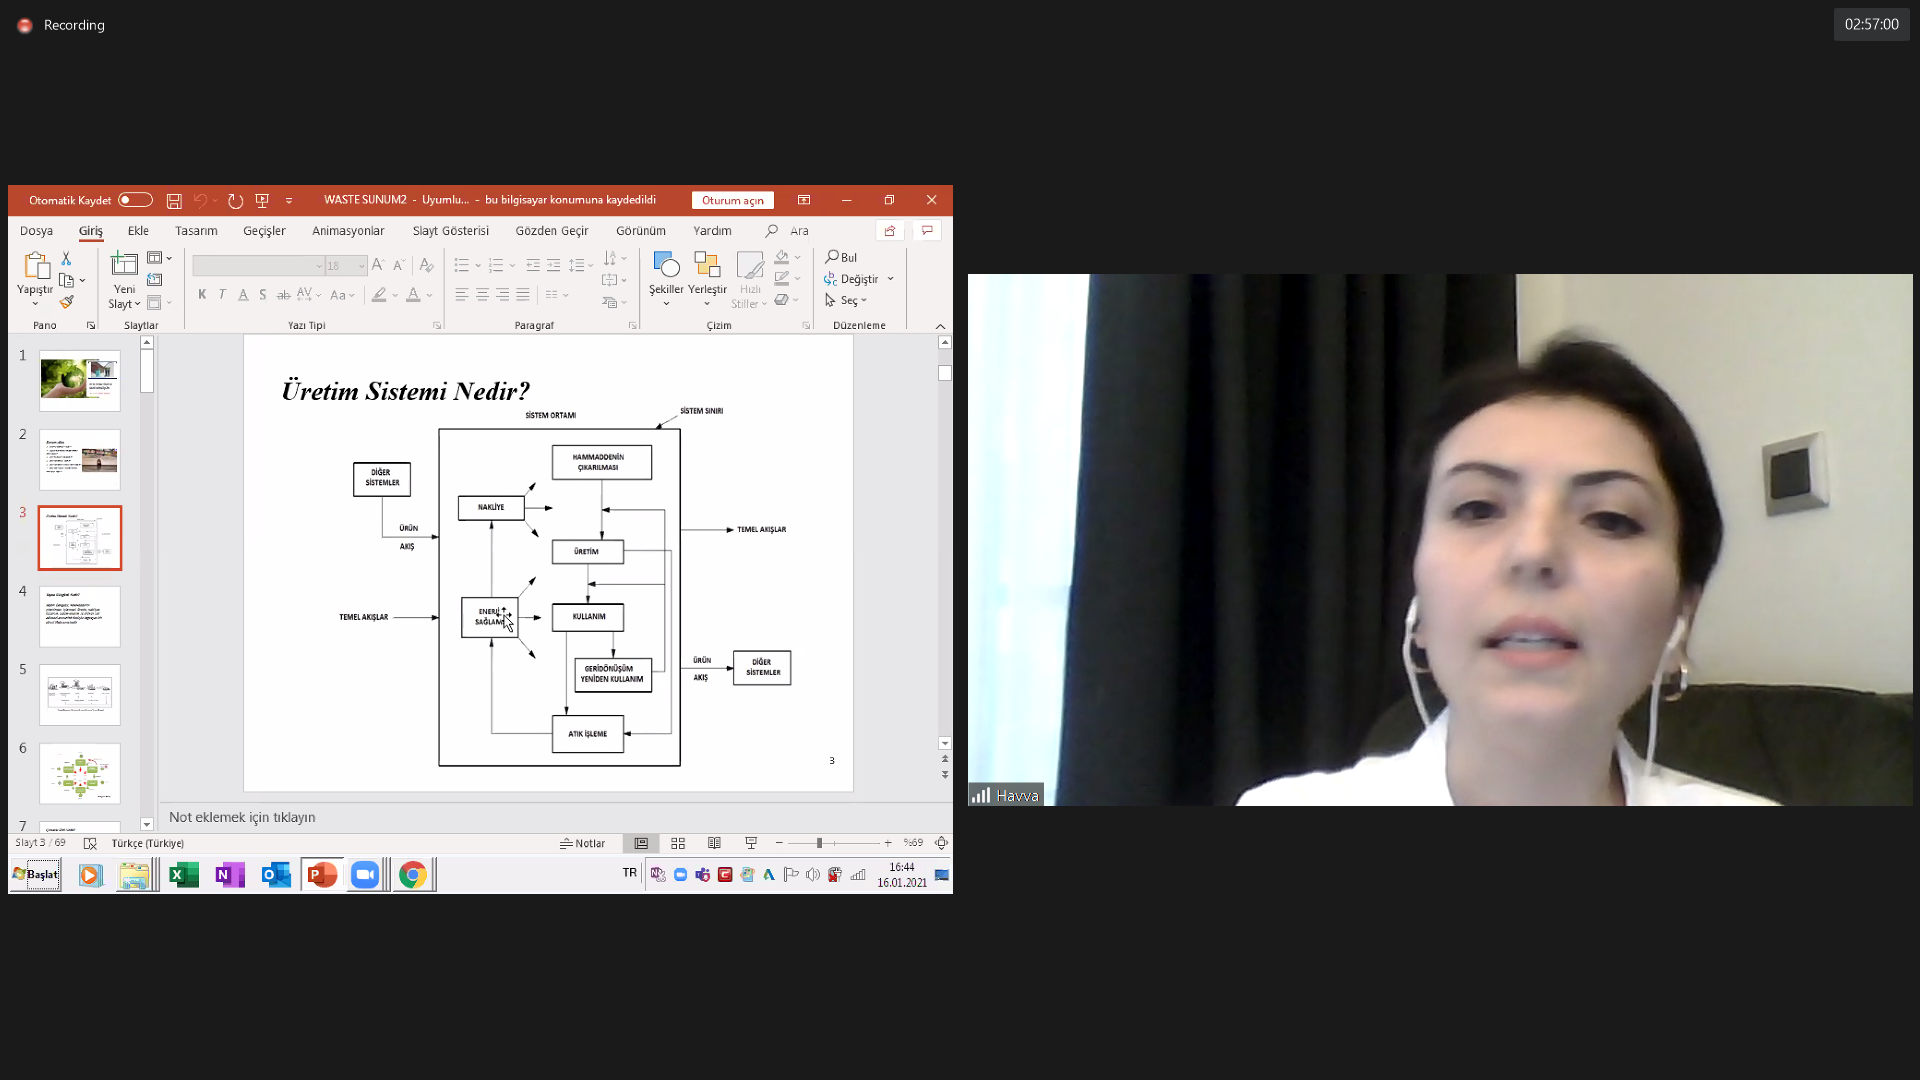The height and width of the screenshot is (1080, 1920).
Task: Open OneNote from the taskbar
Action: tap(230, 875)
